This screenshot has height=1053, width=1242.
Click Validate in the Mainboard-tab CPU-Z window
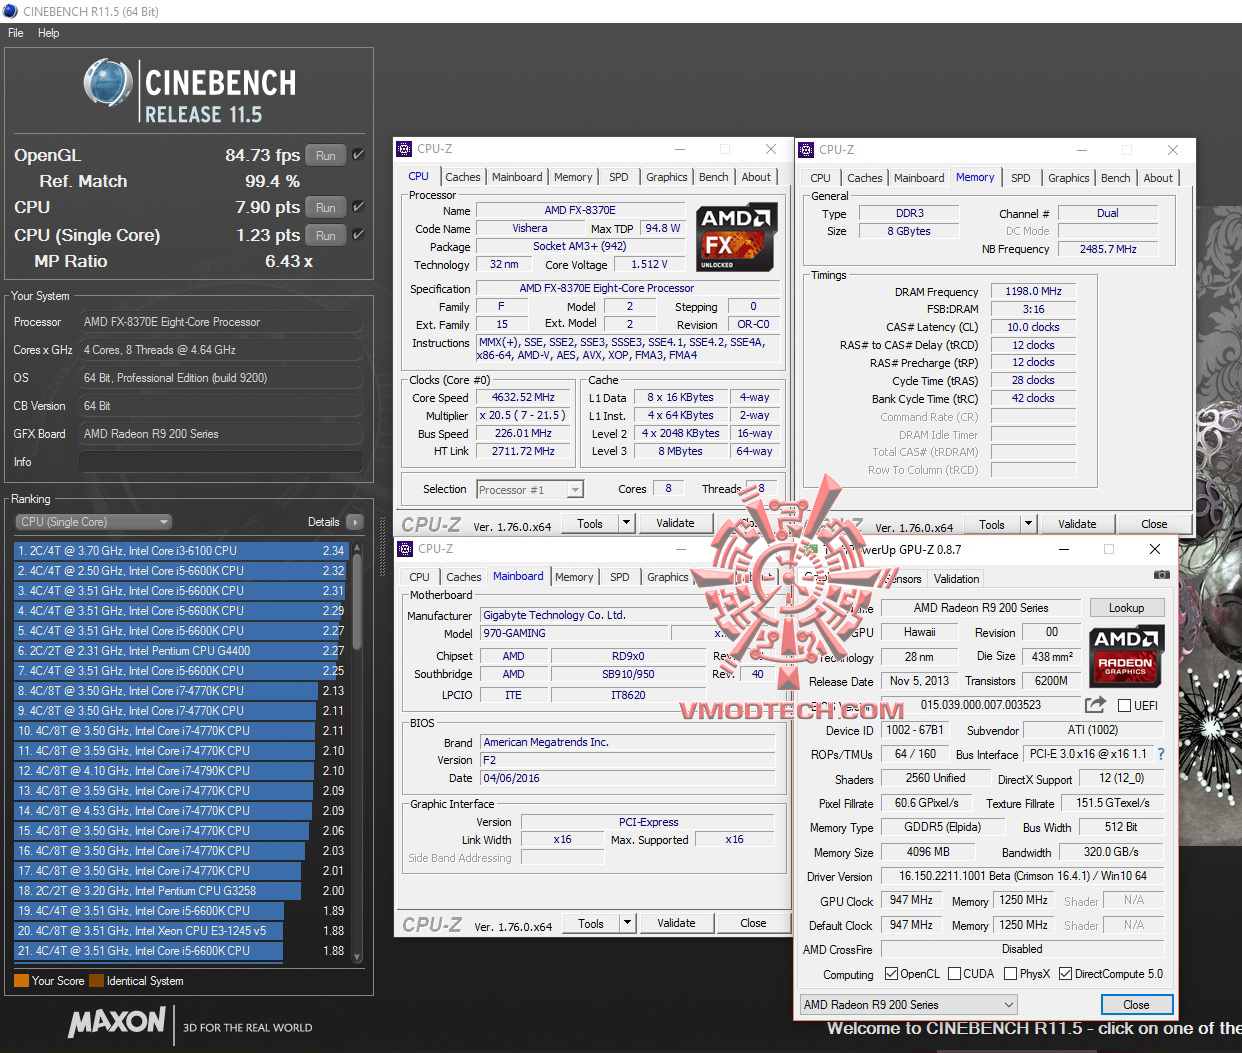(676, 923)
